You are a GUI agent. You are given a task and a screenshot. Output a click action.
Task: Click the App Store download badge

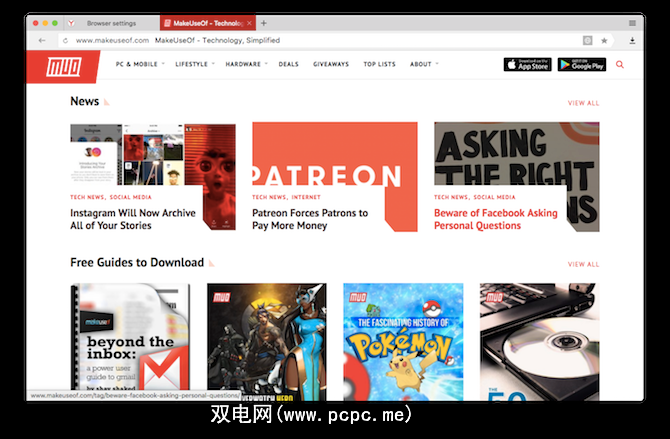527,65
